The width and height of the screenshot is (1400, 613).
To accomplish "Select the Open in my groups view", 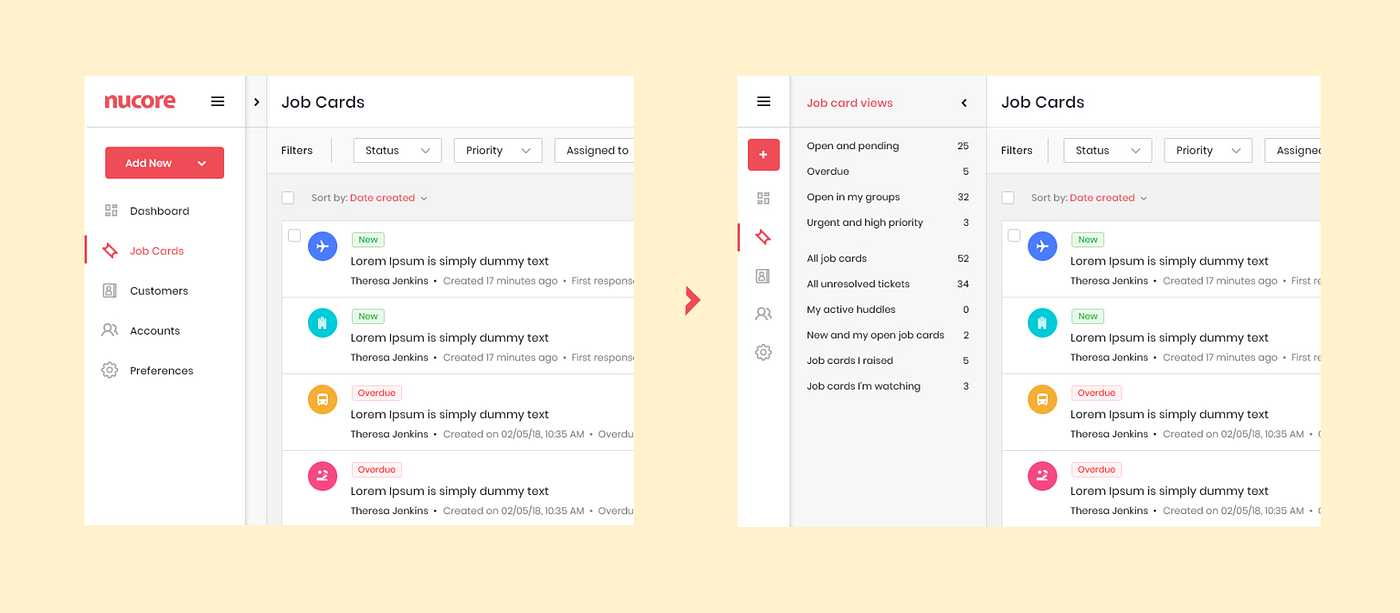I will pyautogui.click(x=888, y=197).
